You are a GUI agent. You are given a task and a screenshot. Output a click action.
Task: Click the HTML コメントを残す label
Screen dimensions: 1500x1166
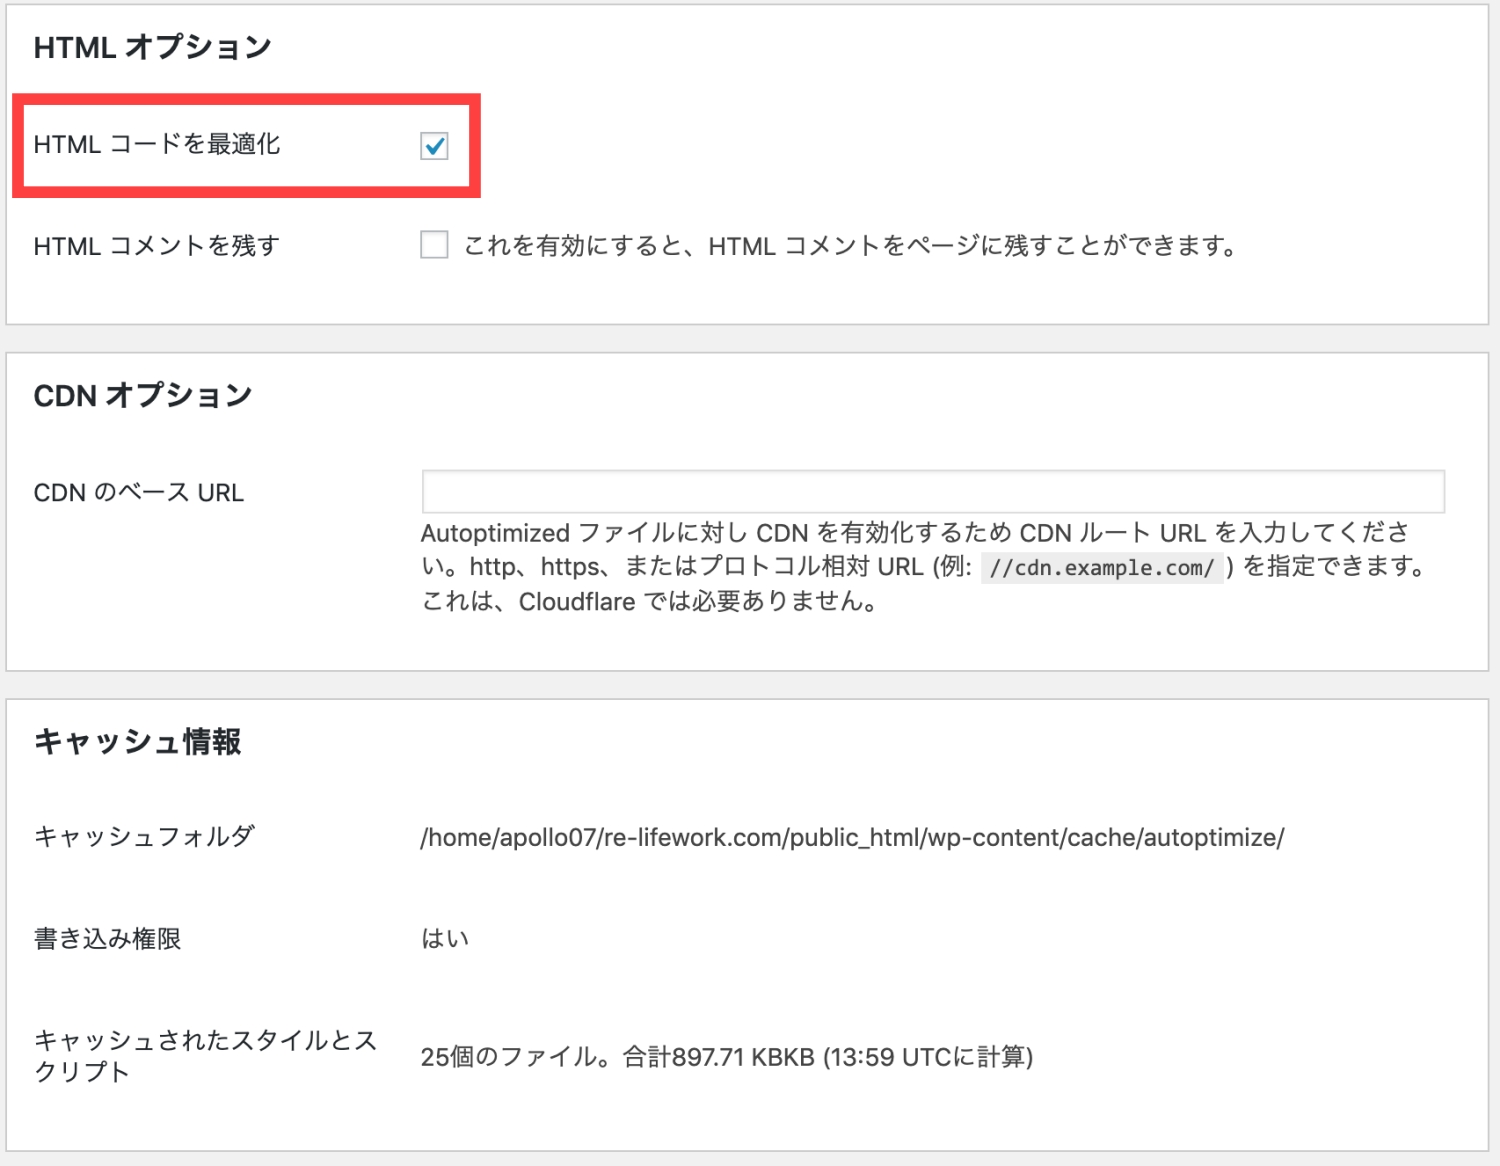point(157,246)
